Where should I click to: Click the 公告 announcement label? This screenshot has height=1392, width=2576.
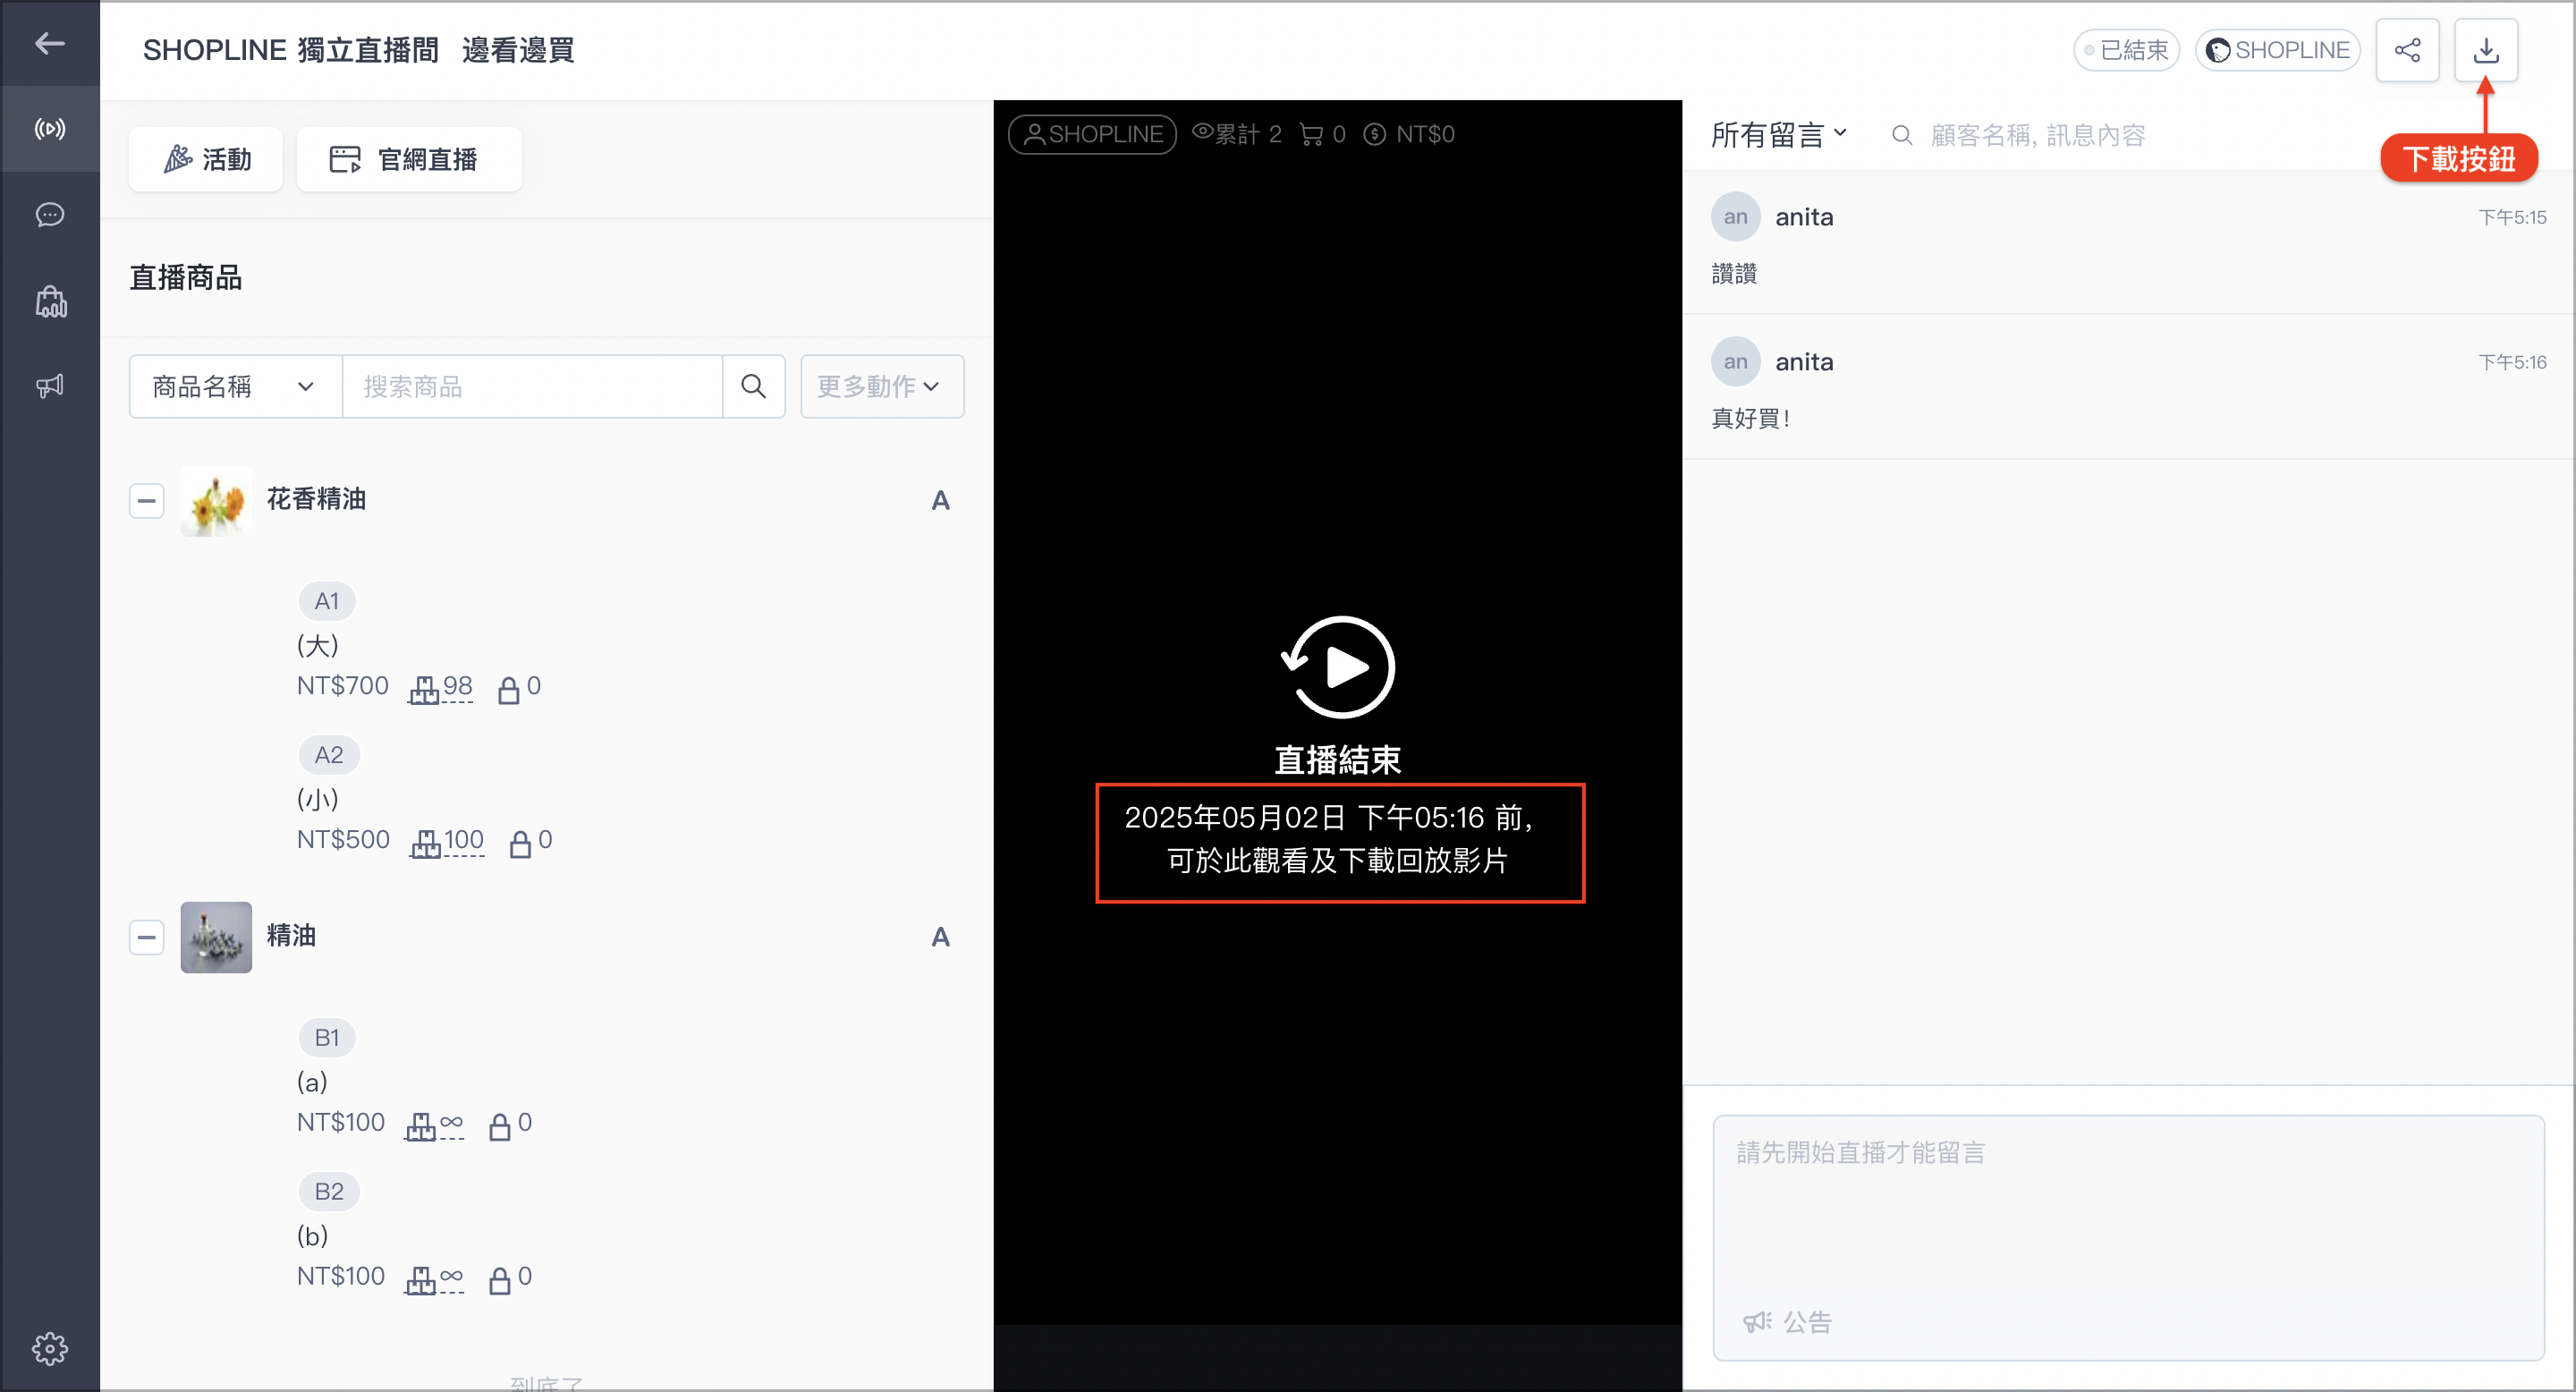(x=1808, y=1322)
